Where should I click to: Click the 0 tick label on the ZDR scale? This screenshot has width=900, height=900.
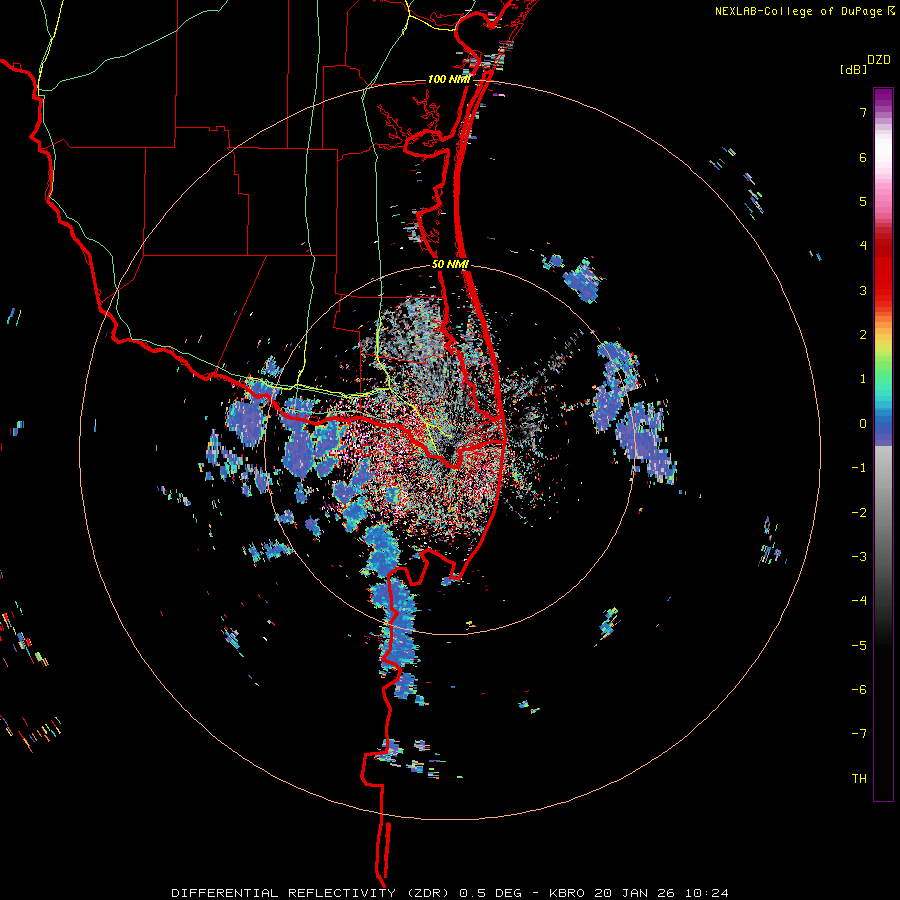pyautogui.click(x=863, y=424)
